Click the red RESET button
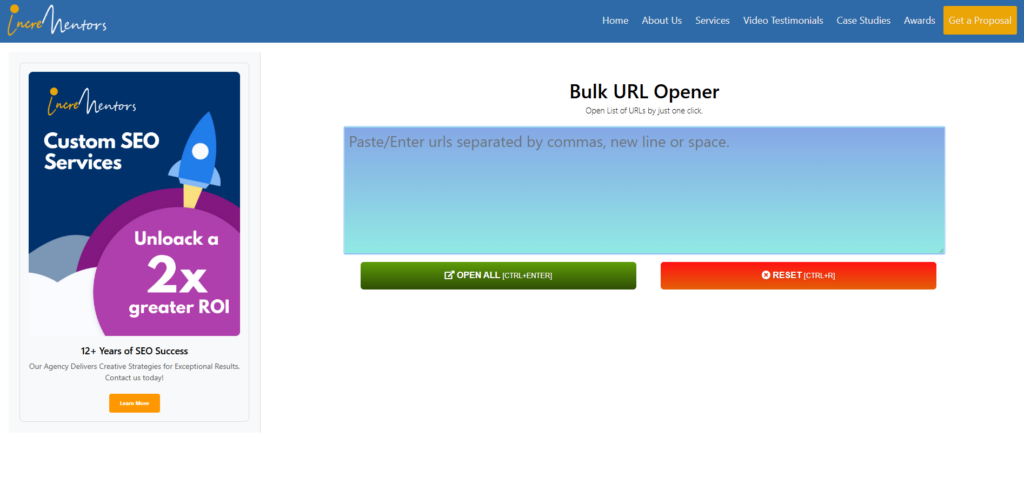The height and width of the screenshot is (478, 1024). (798, 276)
